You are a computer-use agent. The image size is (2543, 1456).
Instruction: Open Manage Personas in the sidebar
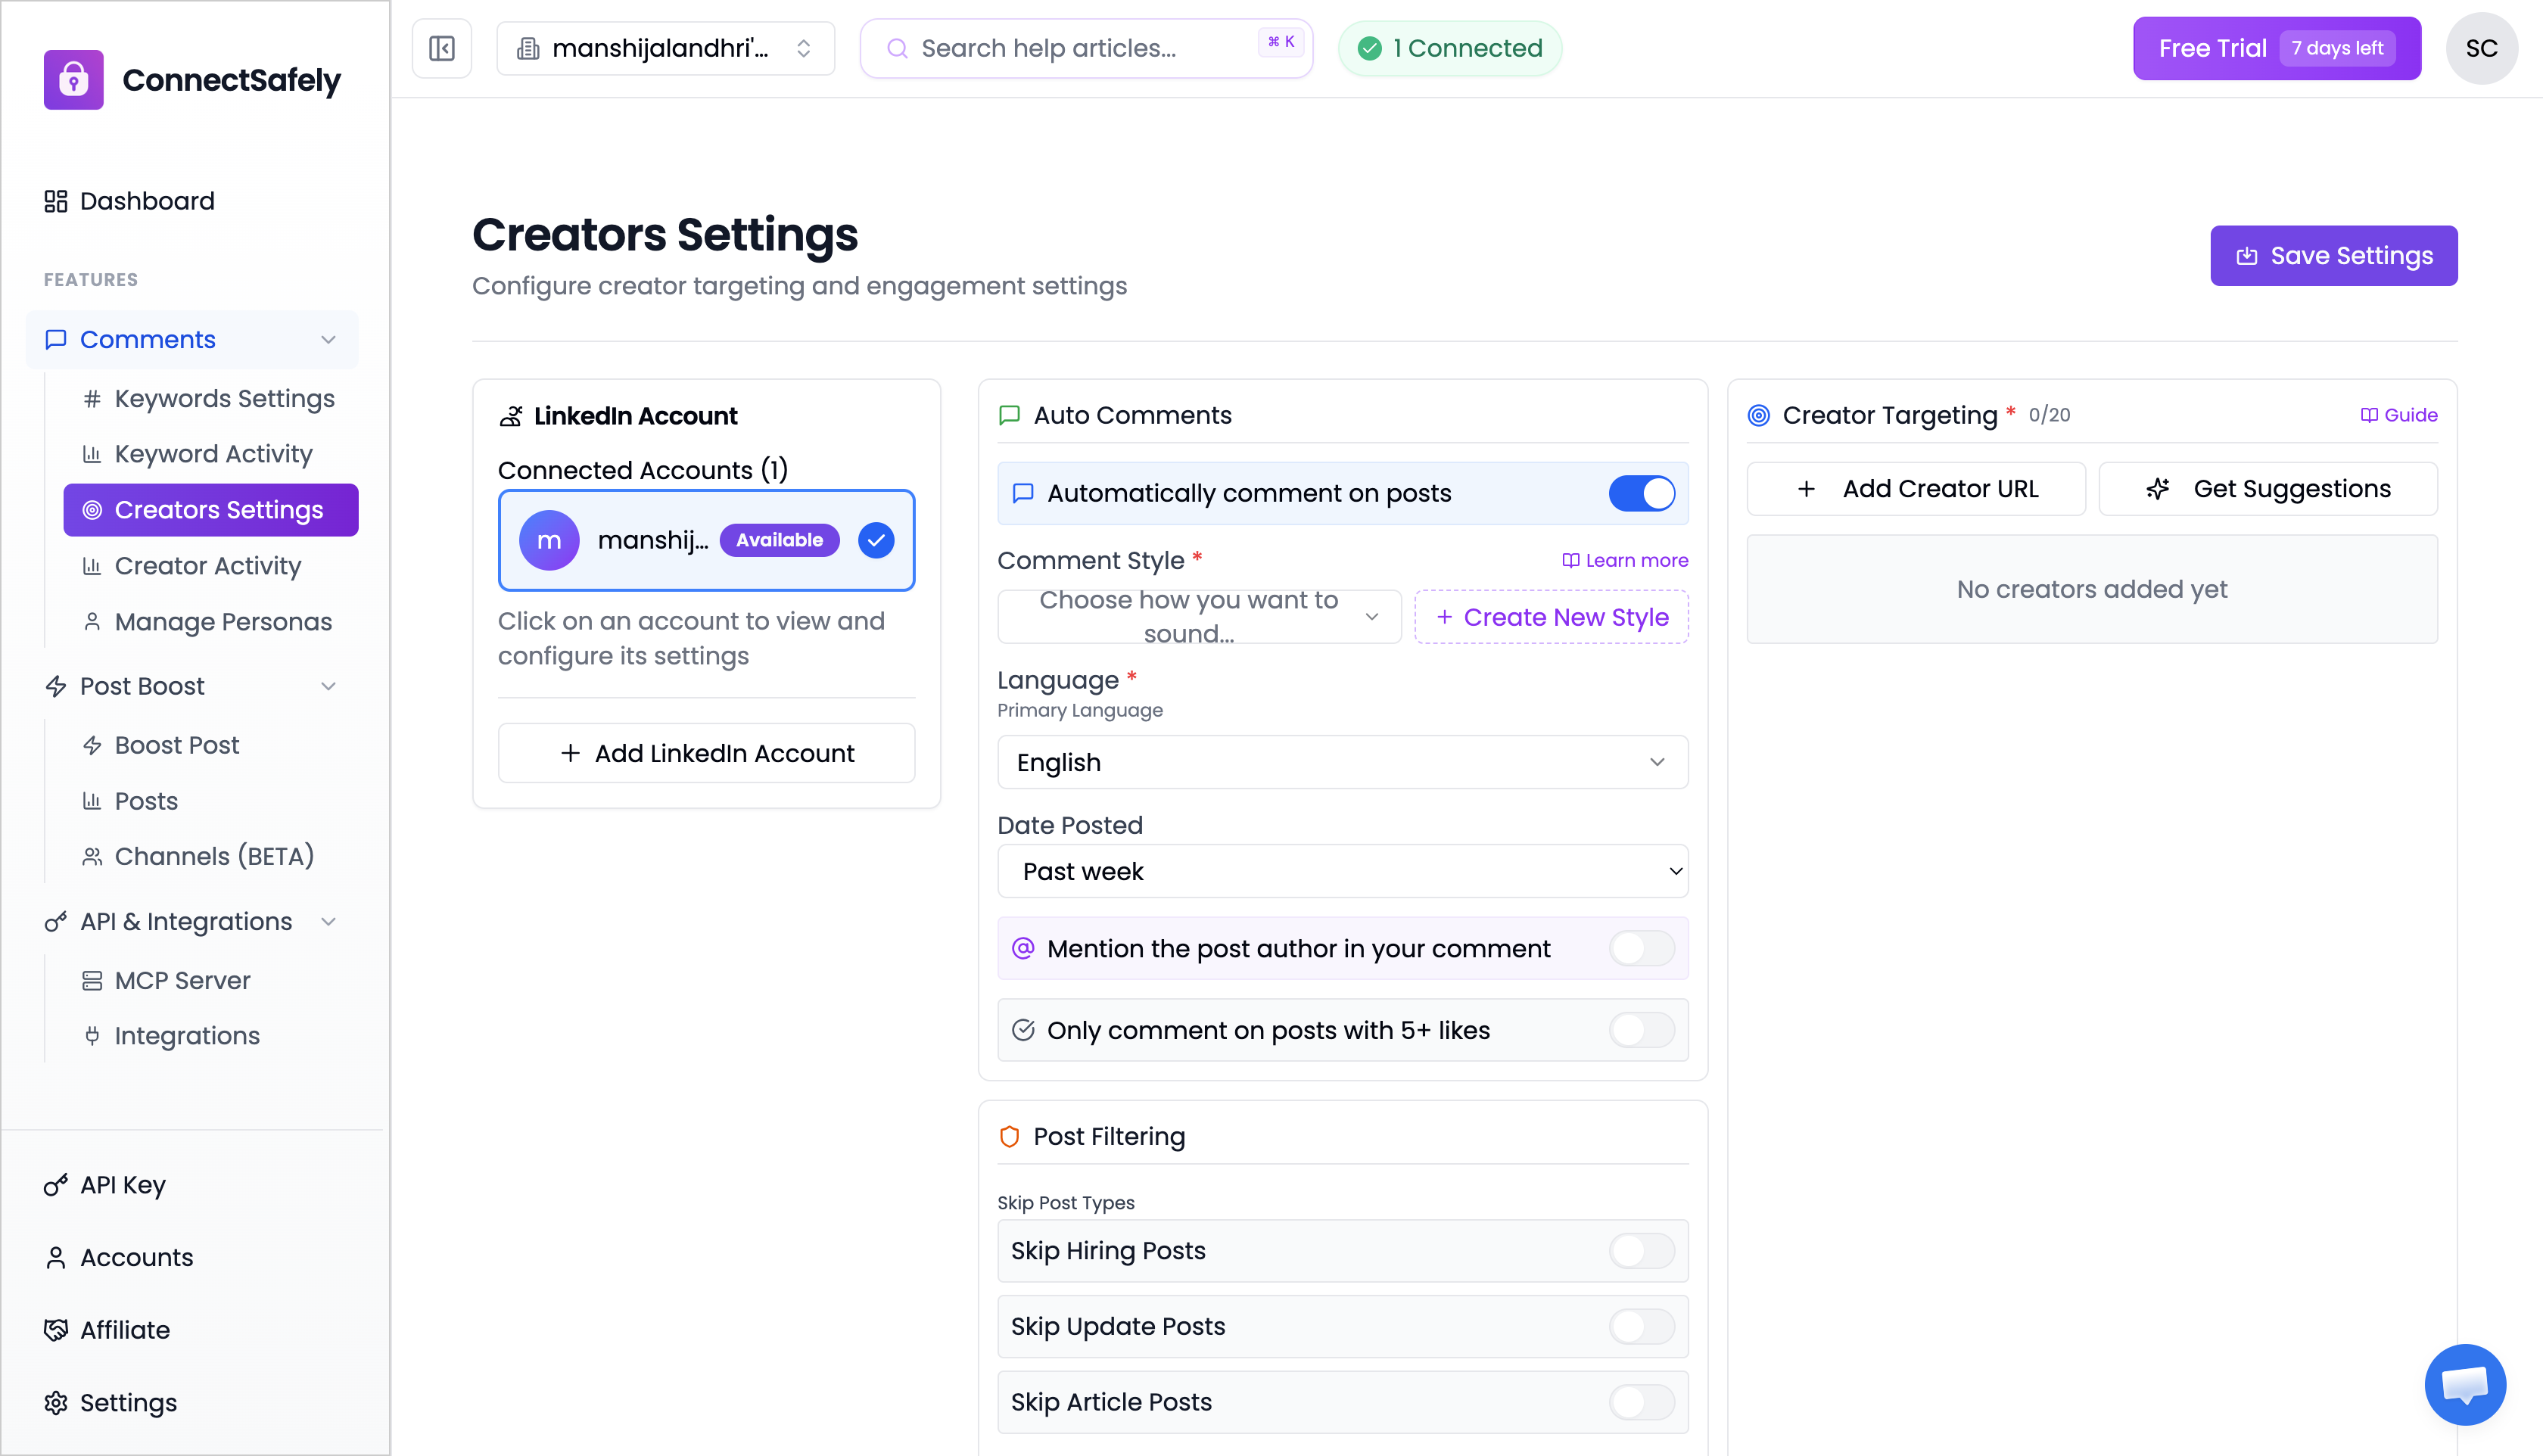pyautogui.click(x=222, y=621)
